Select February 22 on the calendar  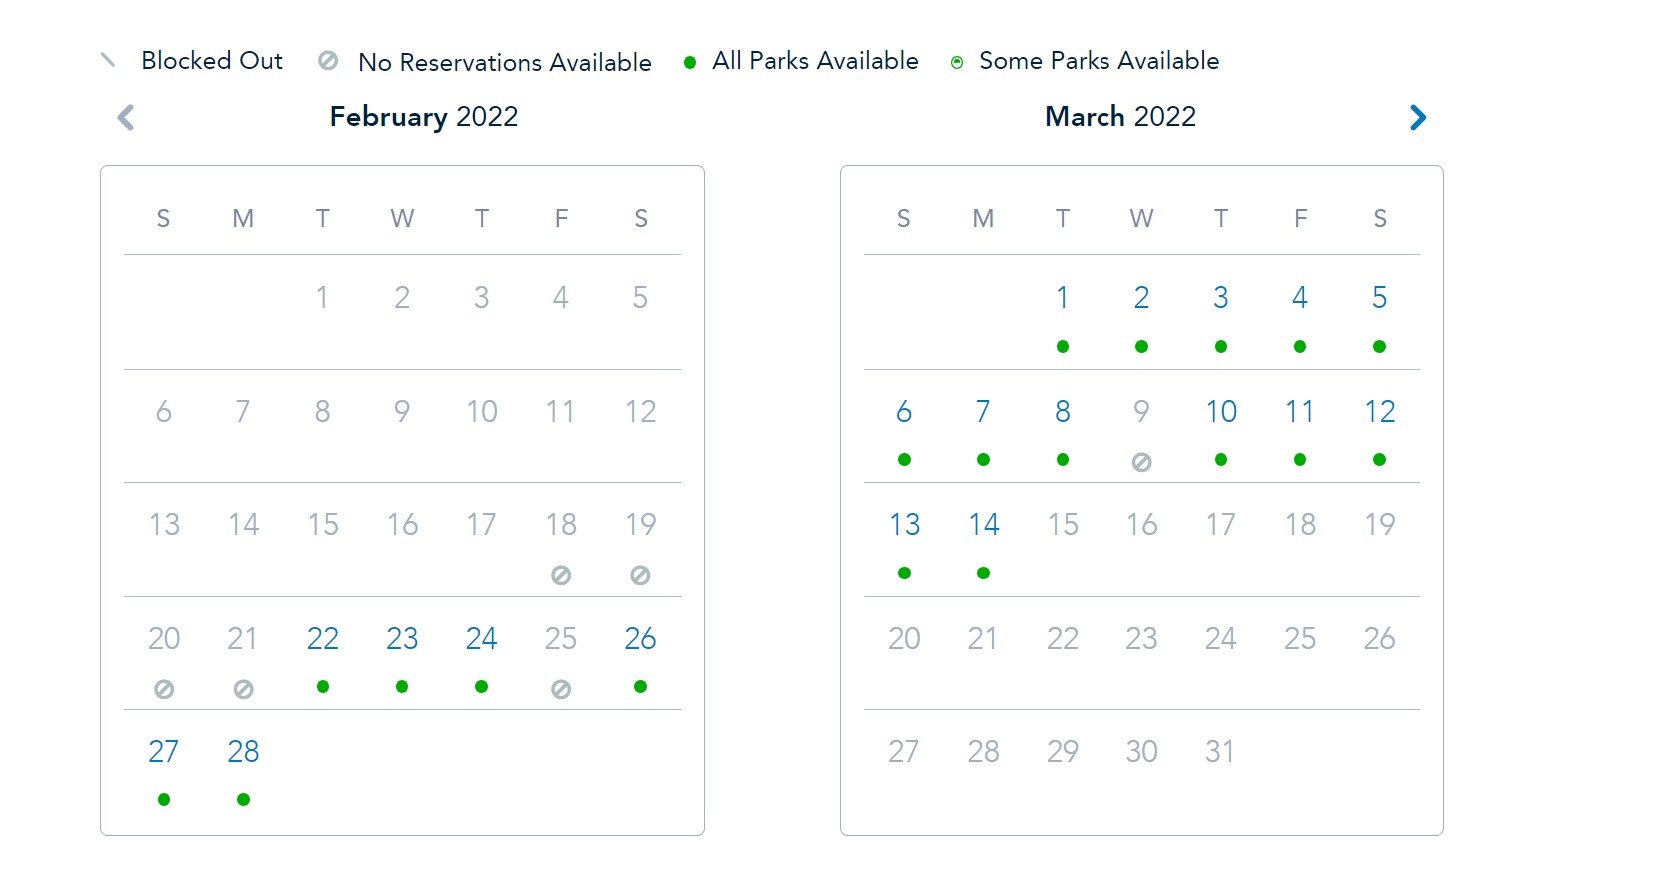(322, 638)
